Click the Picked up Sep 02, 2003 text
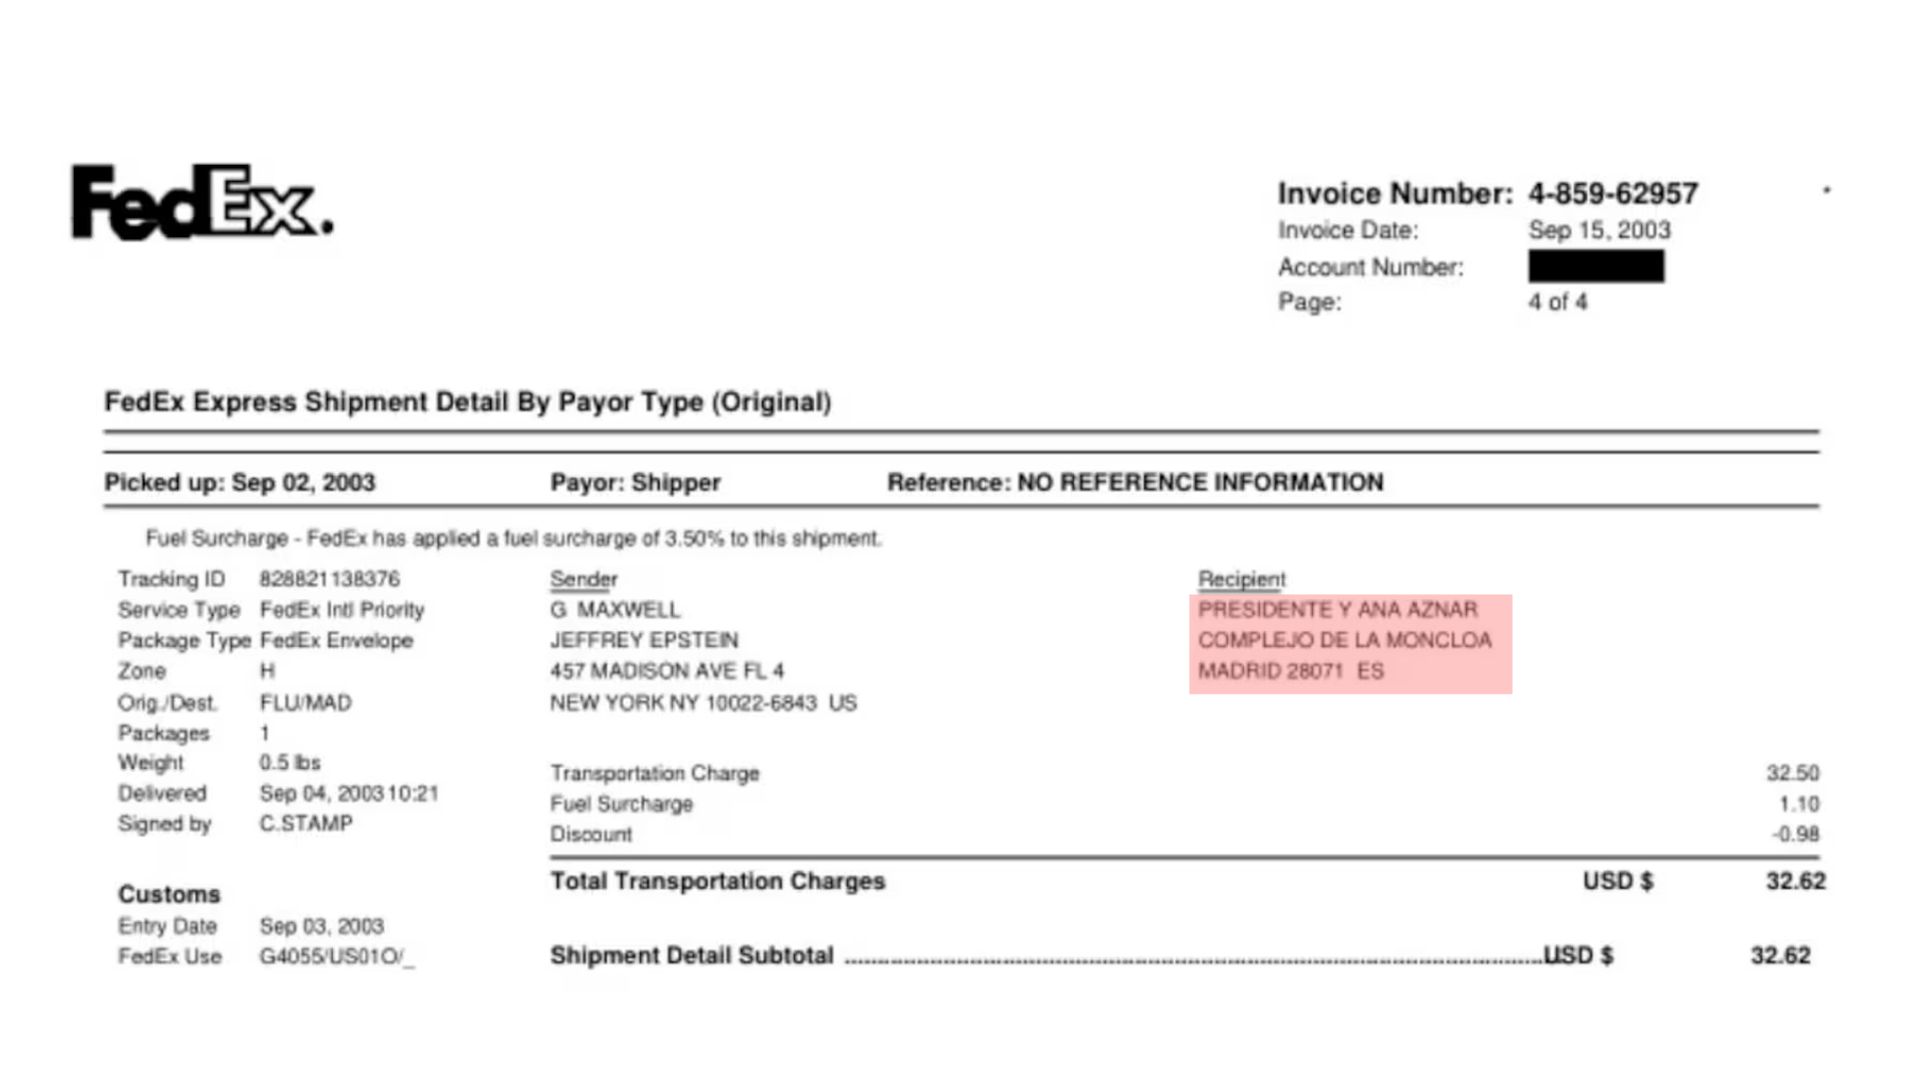This screenshot has height=1080, width=1920. pyautogui.click(x=240, y=483)
